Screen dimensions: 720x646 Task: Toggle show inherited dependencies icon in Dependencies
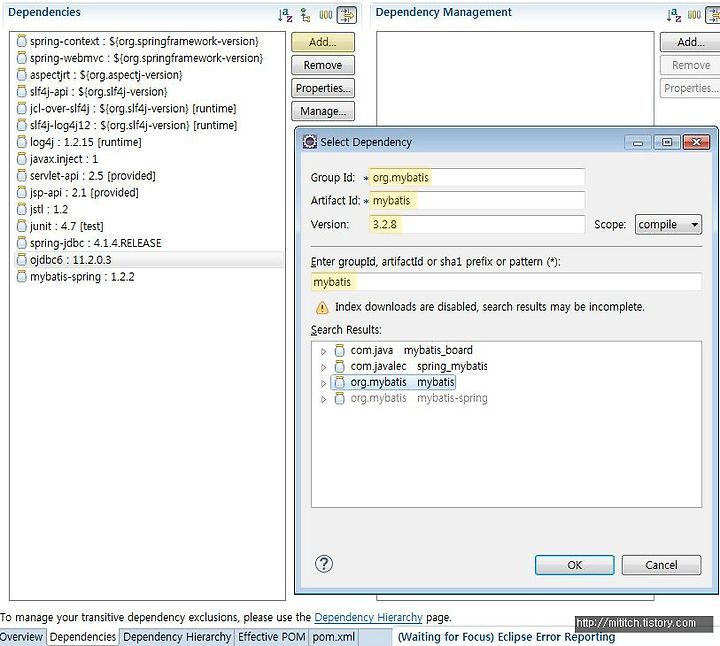[305, 15]
